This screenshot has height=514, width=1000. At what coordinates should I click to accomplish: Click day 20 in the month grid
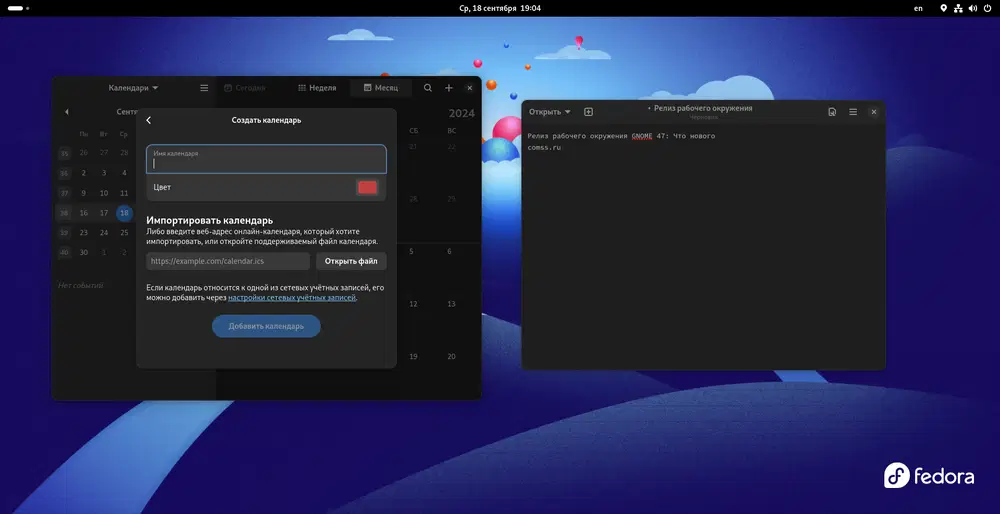click(452, 356)
